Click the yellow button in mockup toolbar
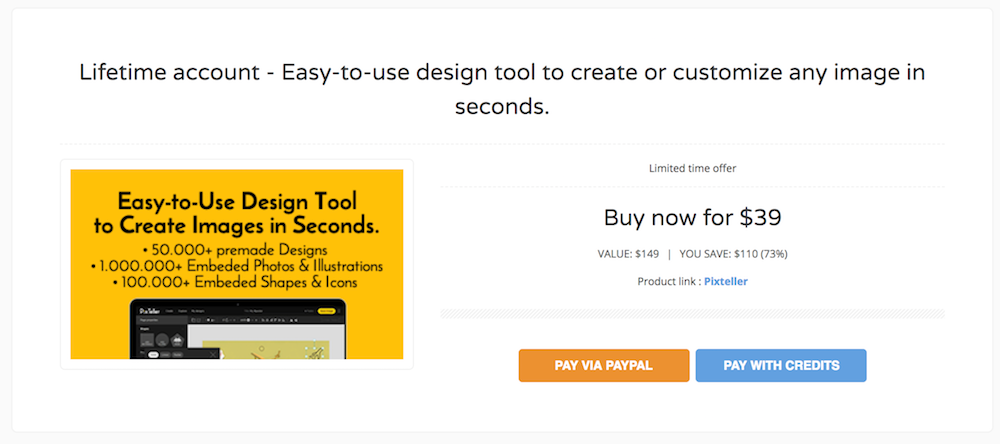 [x=326, y=313]
